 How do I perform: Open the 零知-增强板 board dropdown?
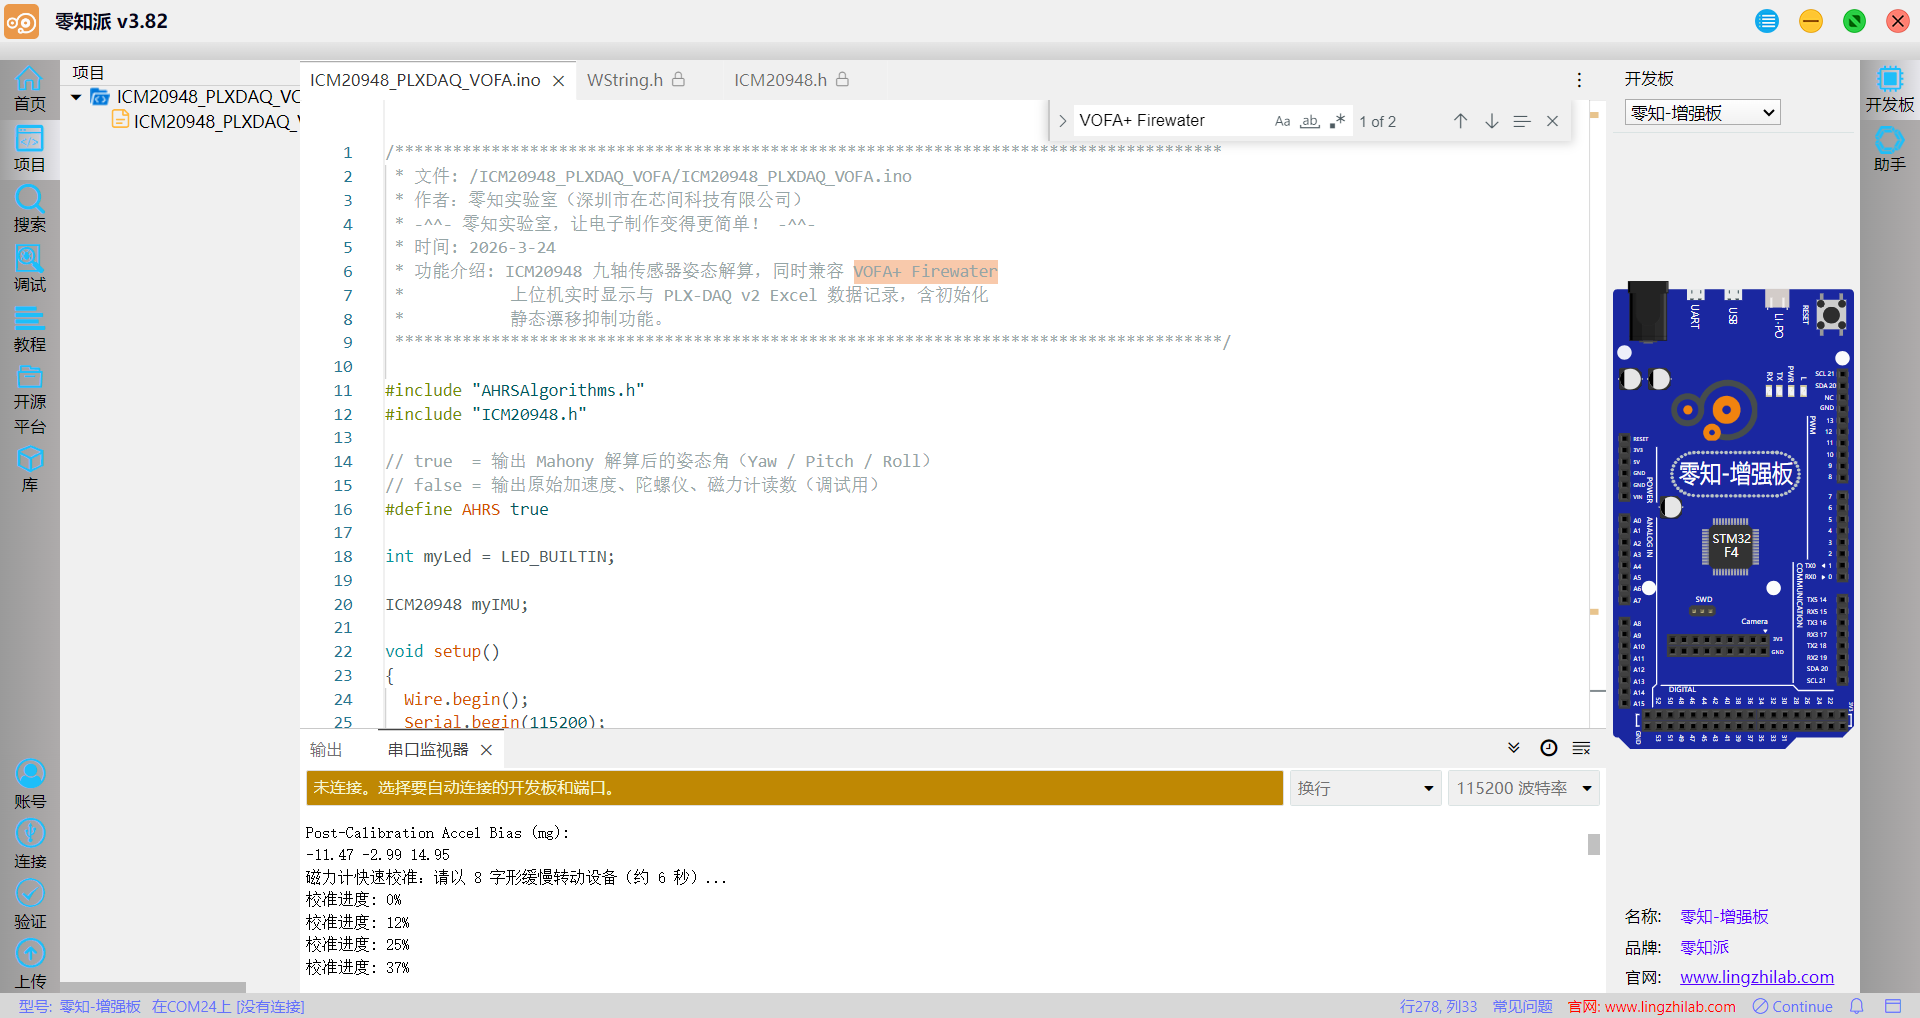point(1702,113)
